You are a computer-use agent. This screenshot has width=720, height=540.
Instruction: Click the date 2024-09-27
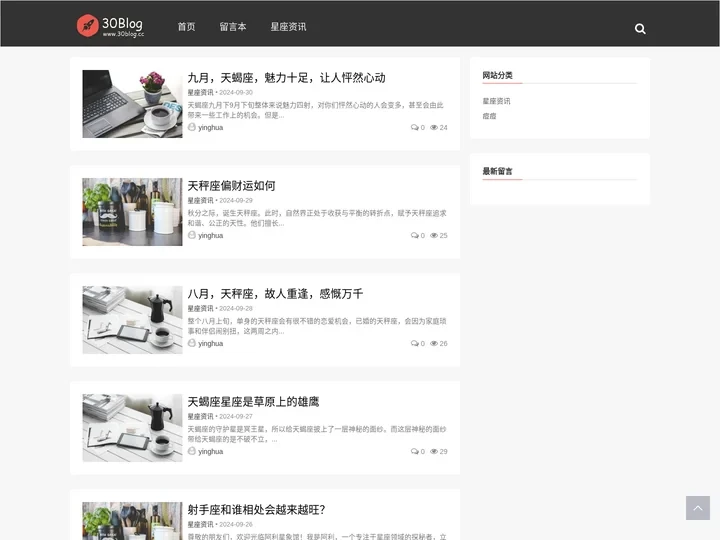[x=236, y=416]
